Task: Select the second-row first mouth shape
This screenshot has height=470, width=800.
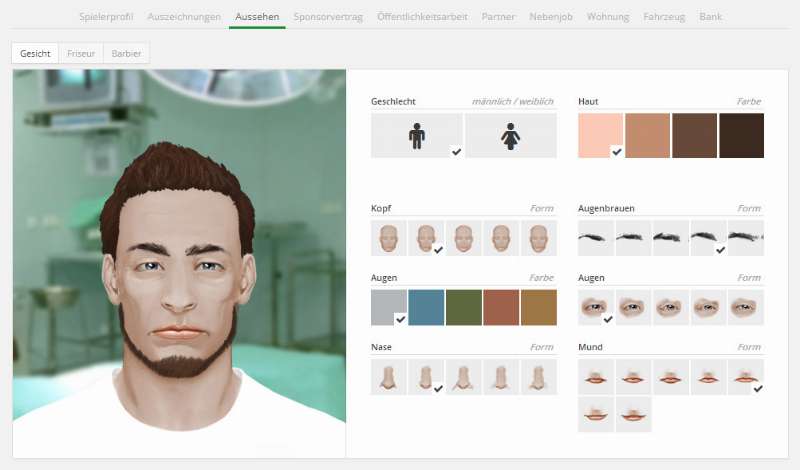Action: point(596,414)
